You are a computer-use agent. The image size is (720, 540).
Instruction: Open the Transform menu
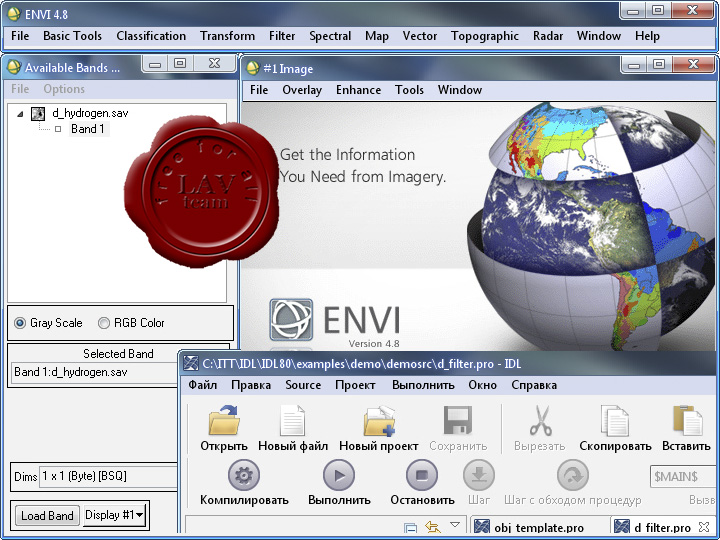[227, 36]
